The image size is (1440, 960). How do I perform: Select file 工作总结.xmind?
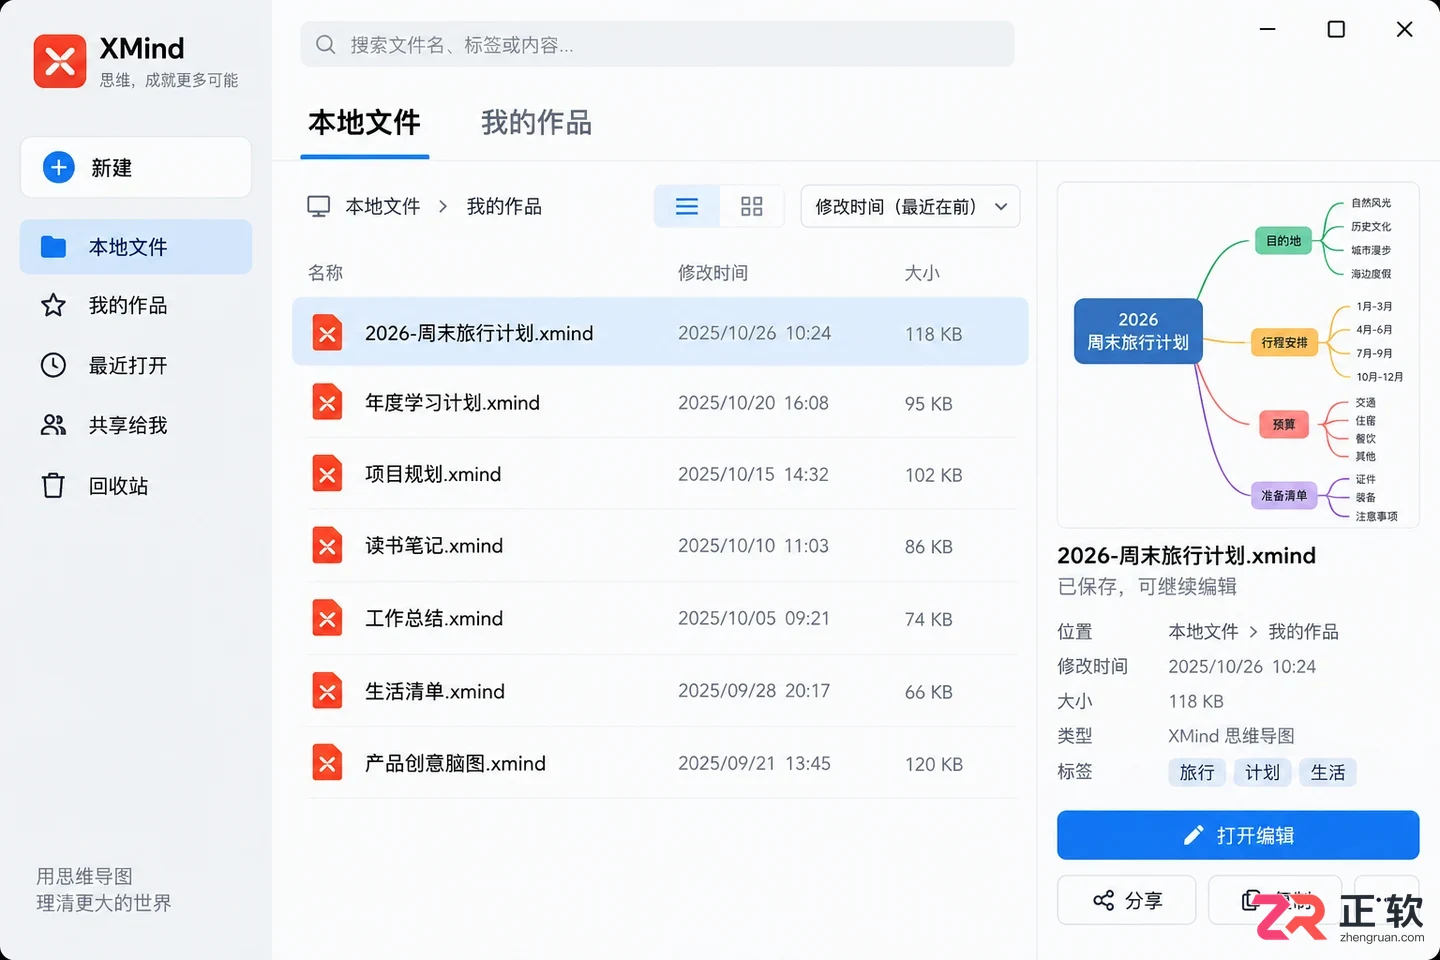click(x=660, y=618)
